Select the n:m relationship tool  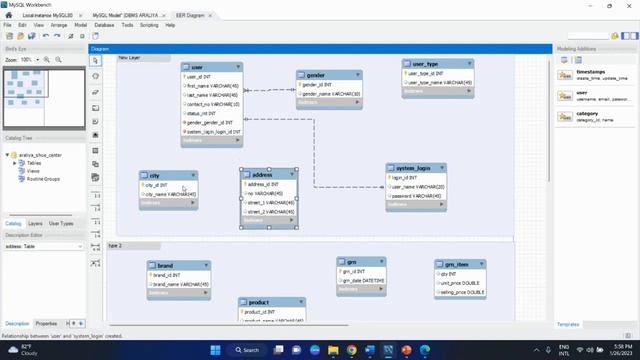[96, 248]
